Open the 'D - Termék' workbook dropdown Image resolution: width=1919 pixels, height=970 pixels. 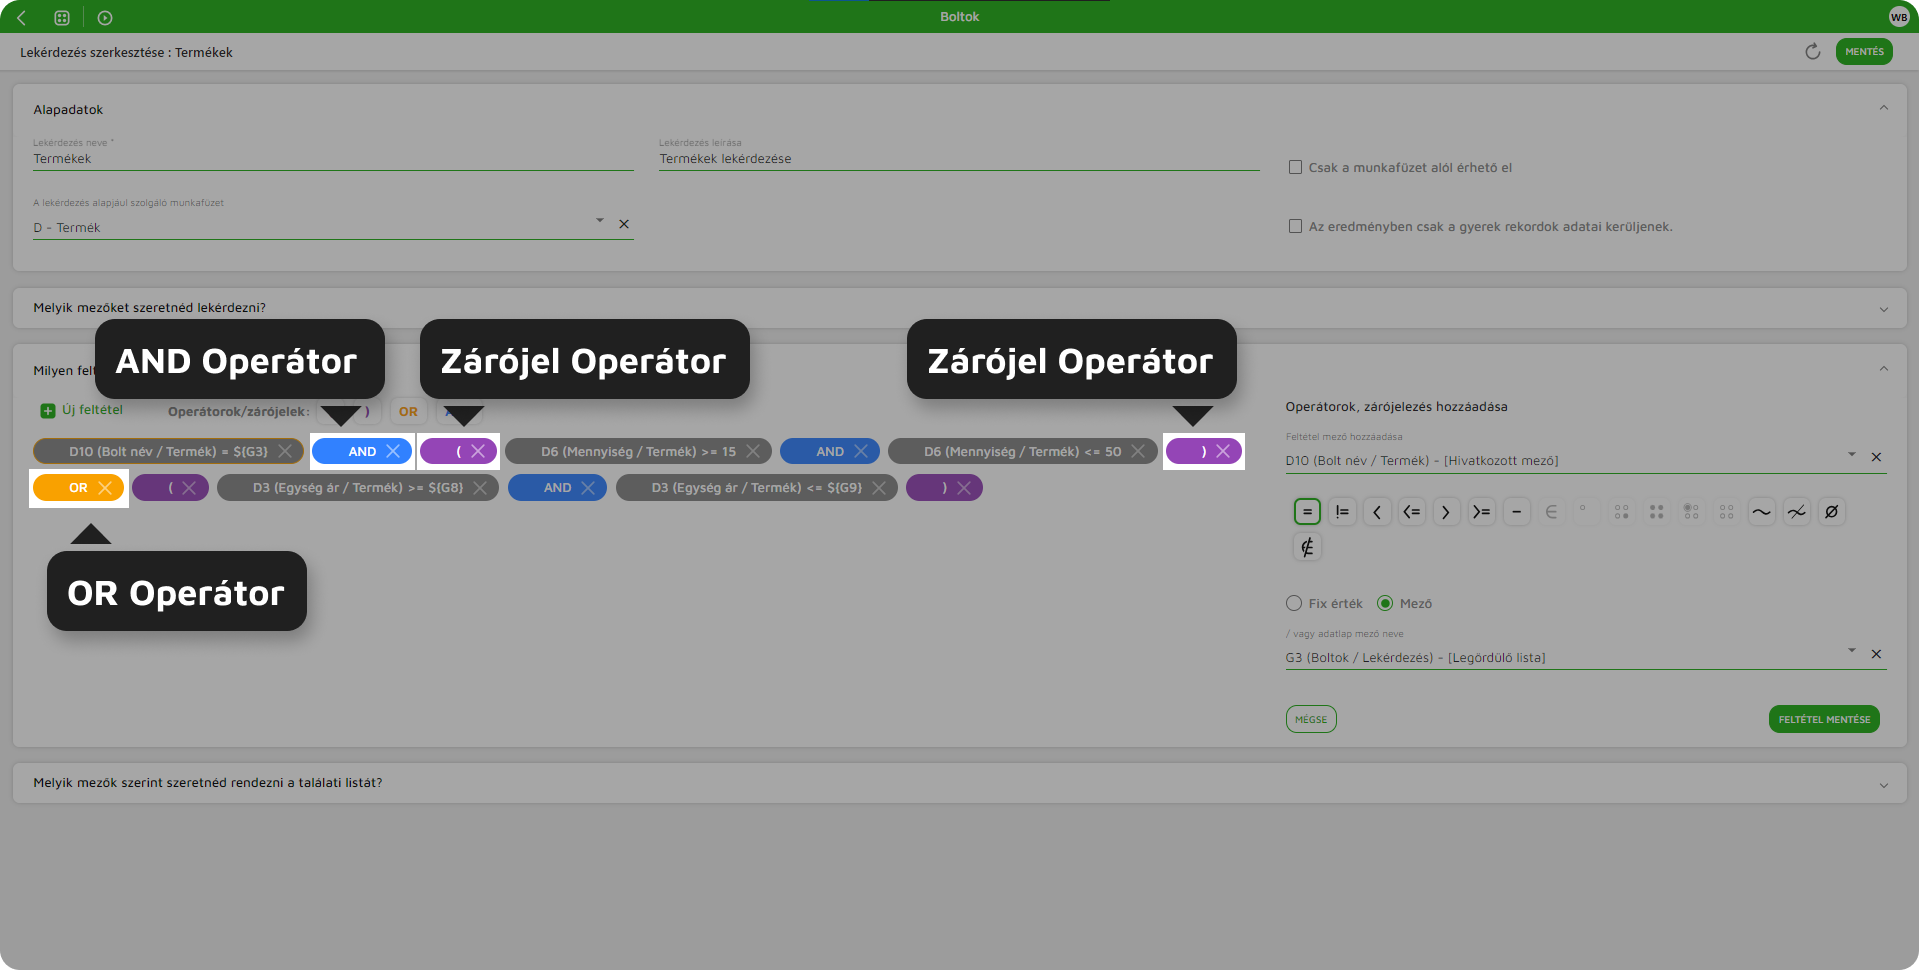click(x=600, y=220)
